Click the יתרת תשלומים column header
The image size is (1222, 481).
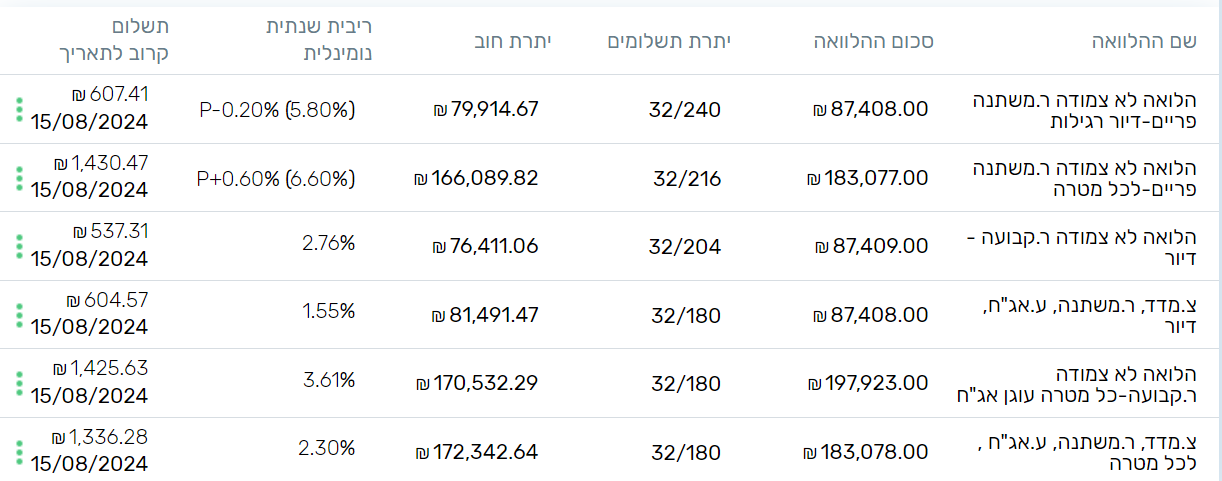click(670, 41)
